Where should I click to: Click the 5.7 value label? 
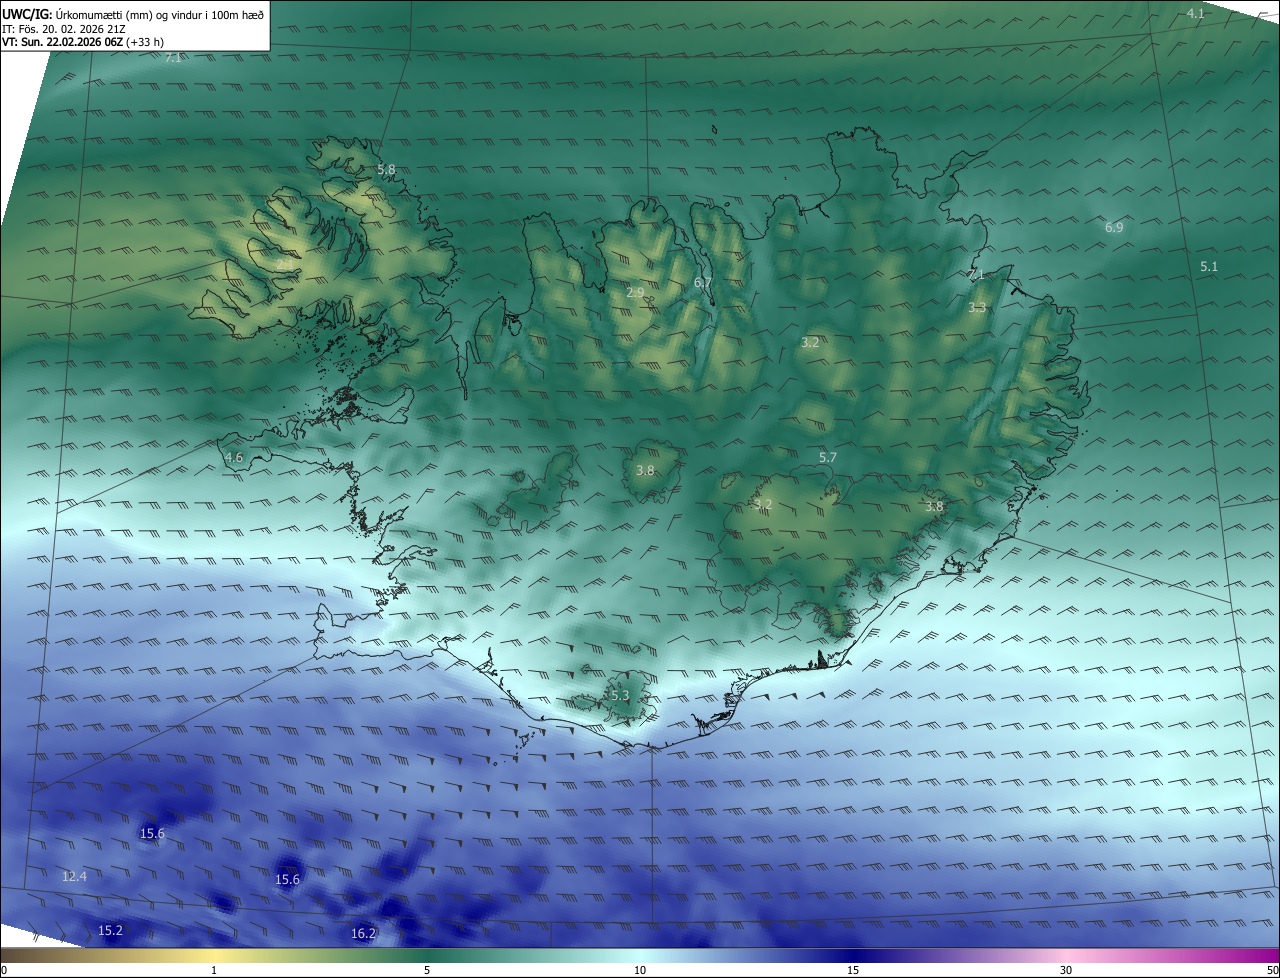[827, 457]
